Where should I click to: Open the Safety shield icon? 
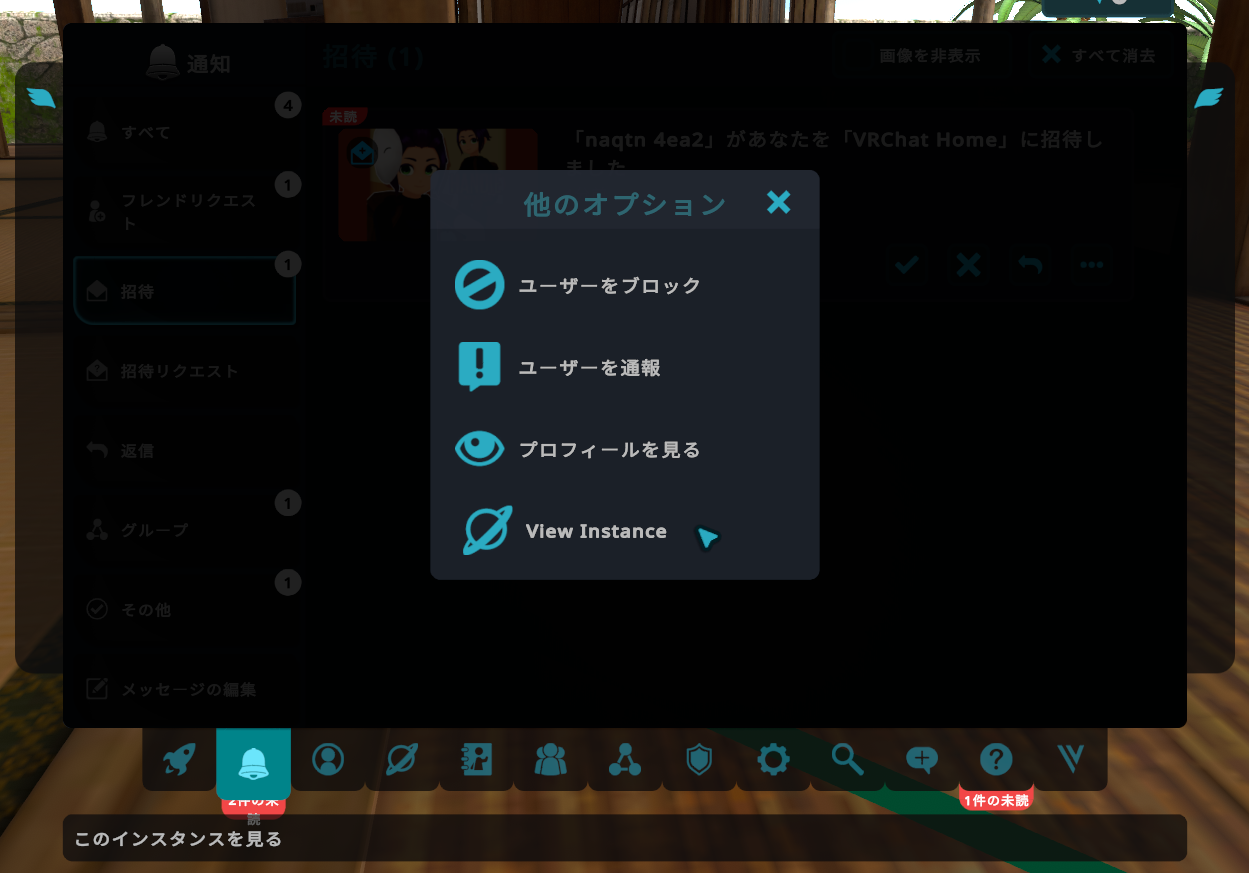click(x=698, y=760)
